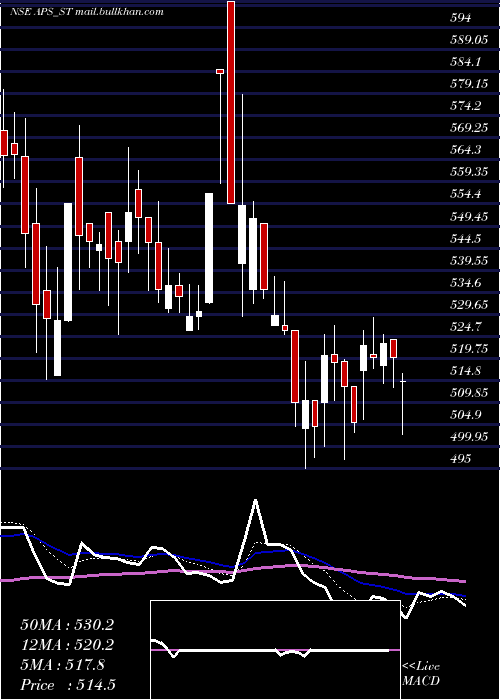Image resolution: width=500 pixels, height=700 pixels.
Task: Click the 589.05 price axis label
Action: [469, 40]
